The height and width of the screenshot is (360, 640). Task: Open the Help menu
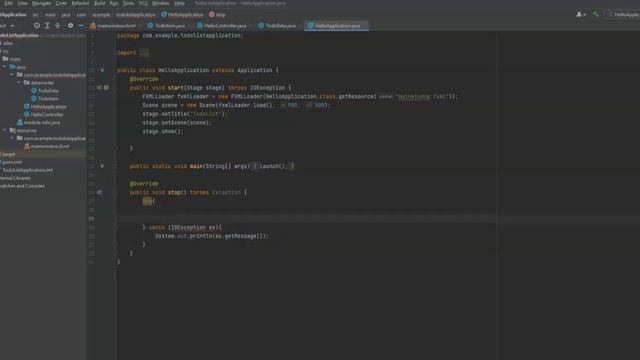coord(180,3)
